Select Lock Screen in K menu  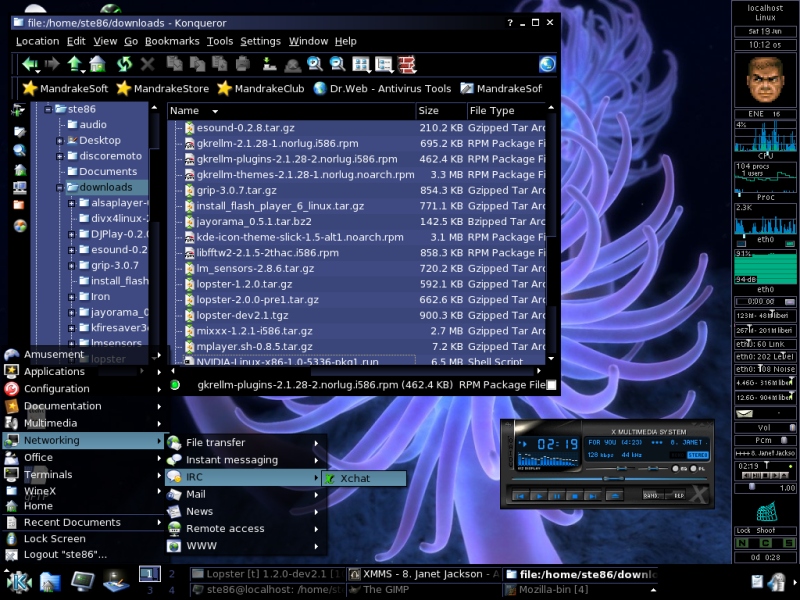coord(83,539)
